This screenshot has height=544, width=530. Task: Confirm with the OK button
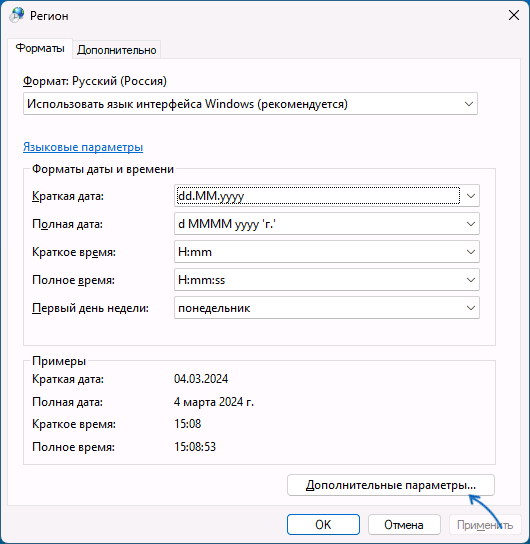[x=323, y=525]
